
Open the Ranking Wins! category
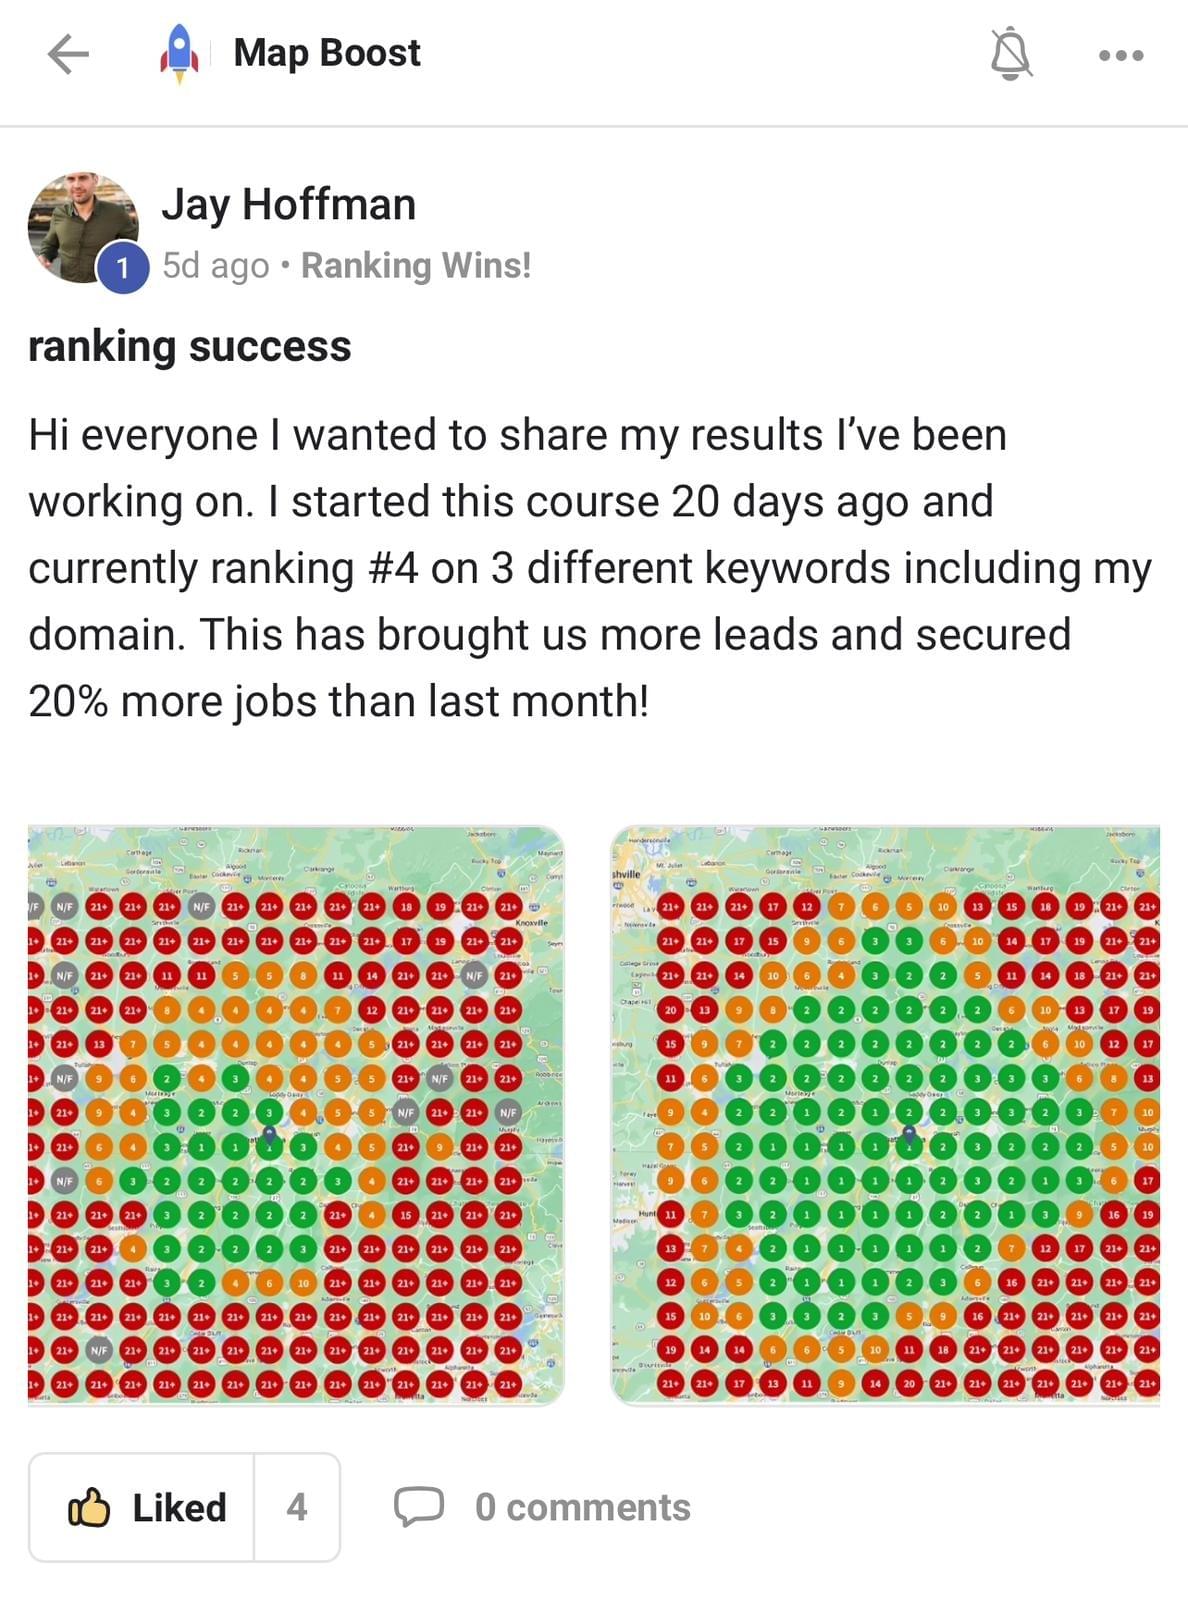point(416,265)
